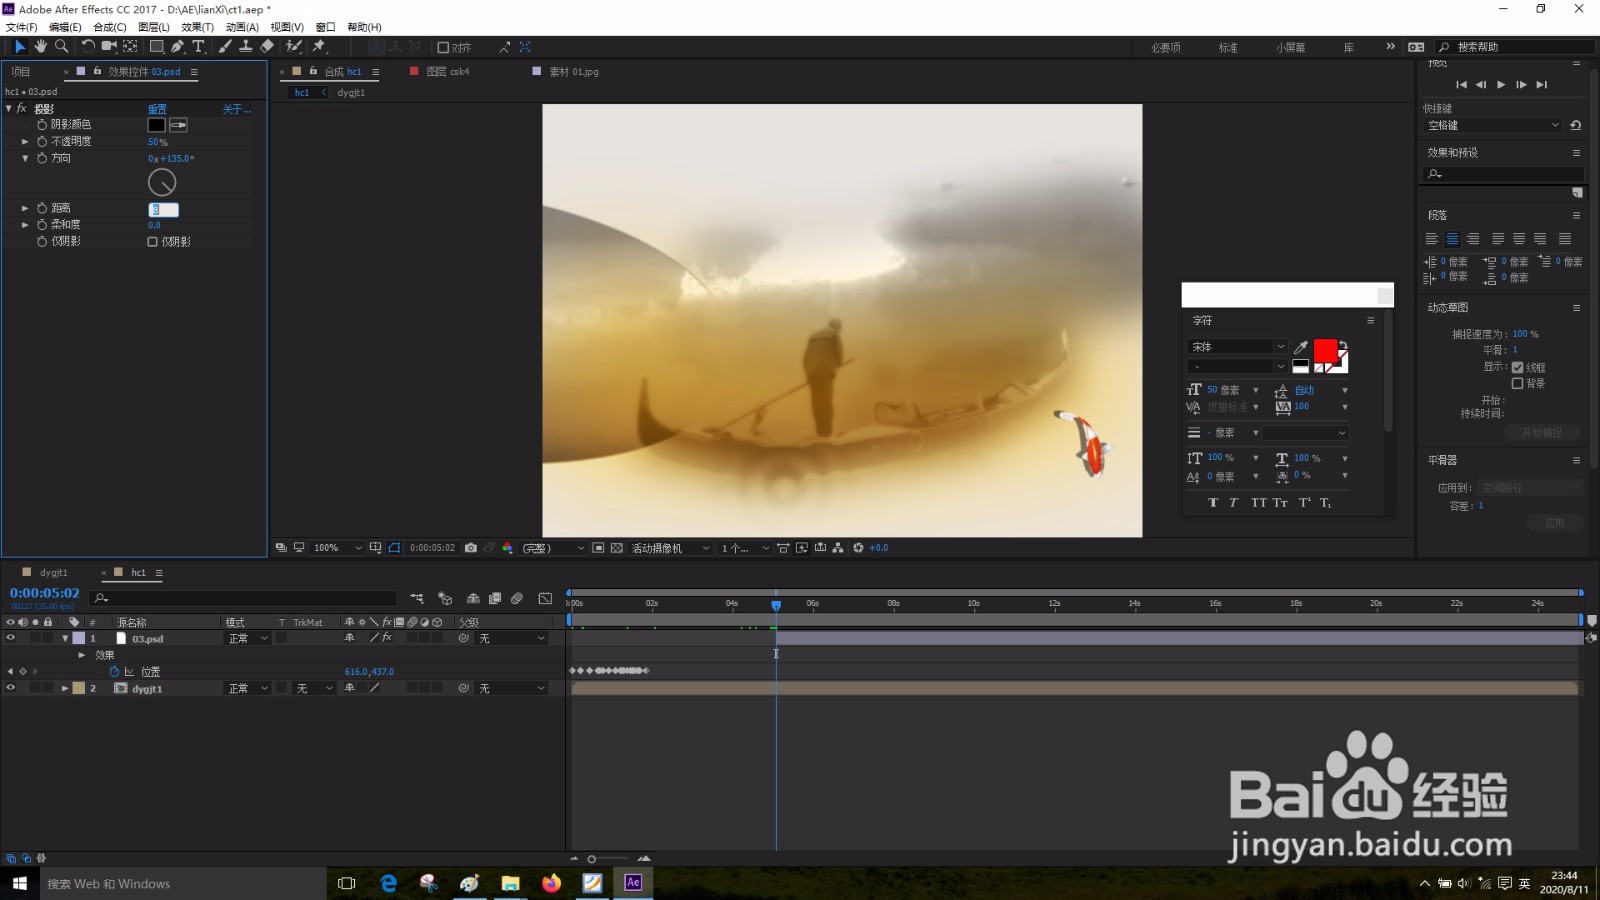This screenshot has width=1600, height=900.
Task: Select the Roto Brush tool
Action: (x=294, y=47)
